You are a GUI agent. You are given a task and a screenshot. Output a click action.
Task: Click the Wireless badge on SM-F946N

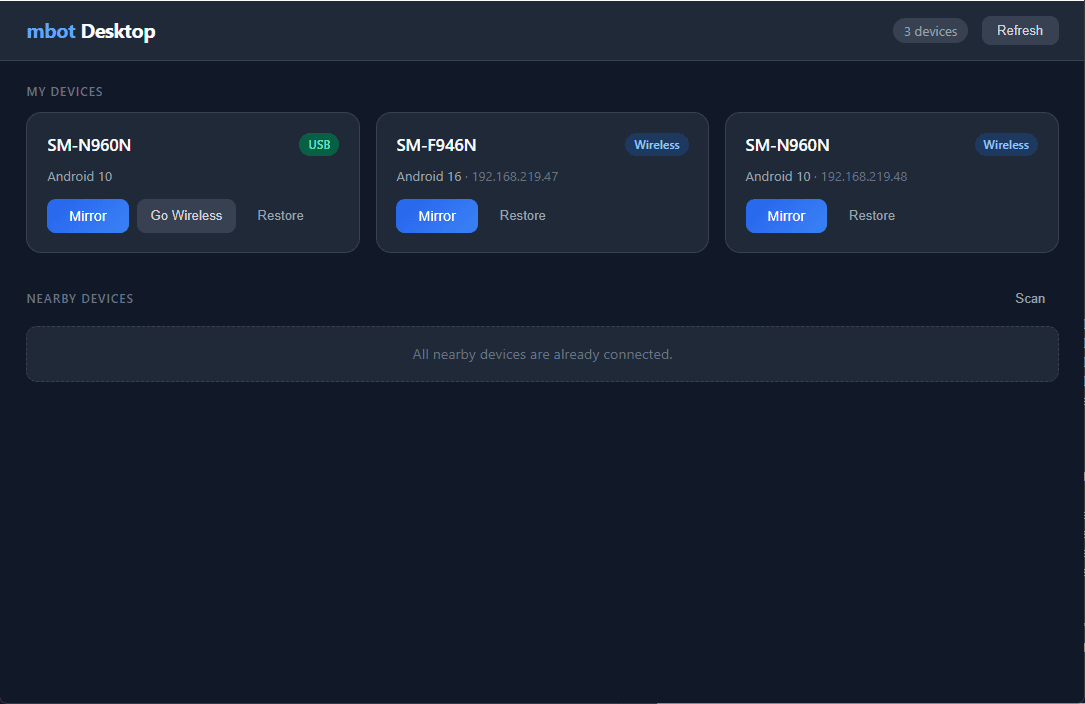pos(657,144)
